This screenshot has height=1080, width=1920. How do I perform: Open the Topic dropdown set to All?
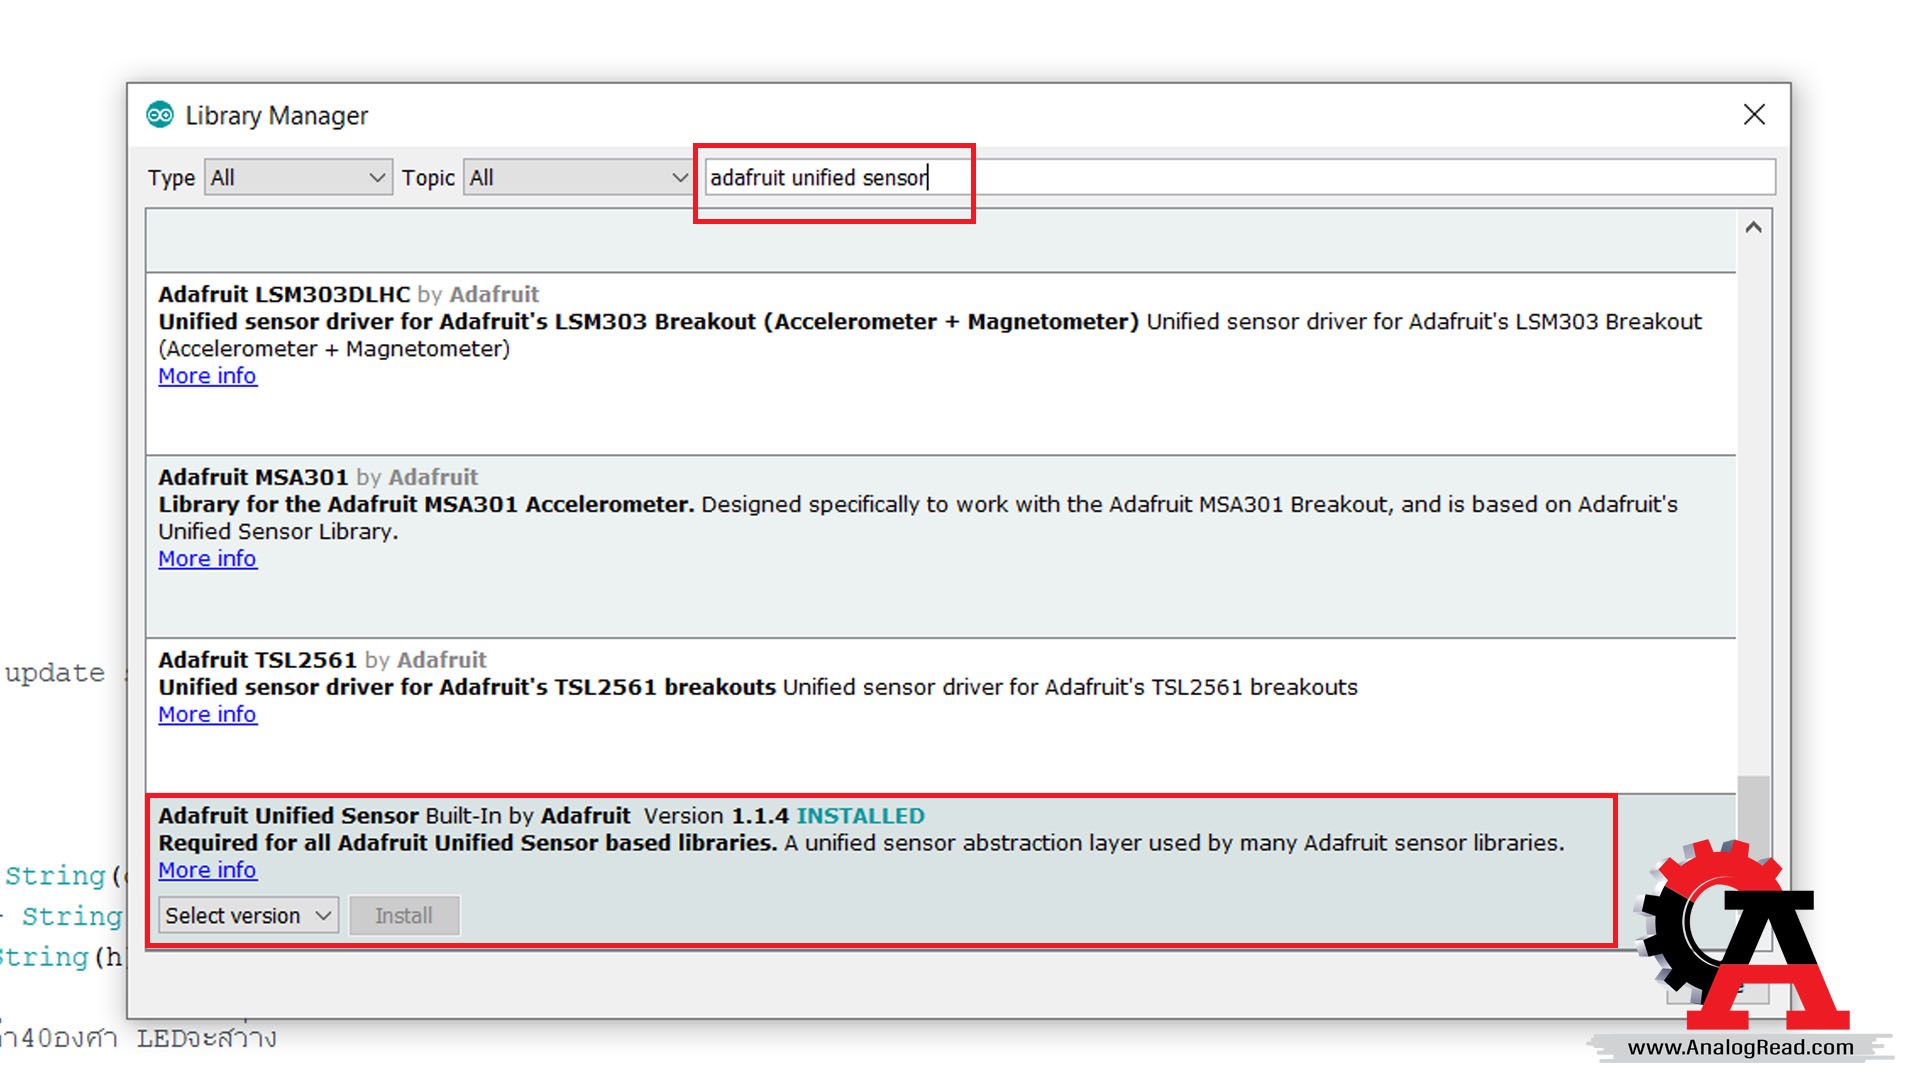coord(578,178)
